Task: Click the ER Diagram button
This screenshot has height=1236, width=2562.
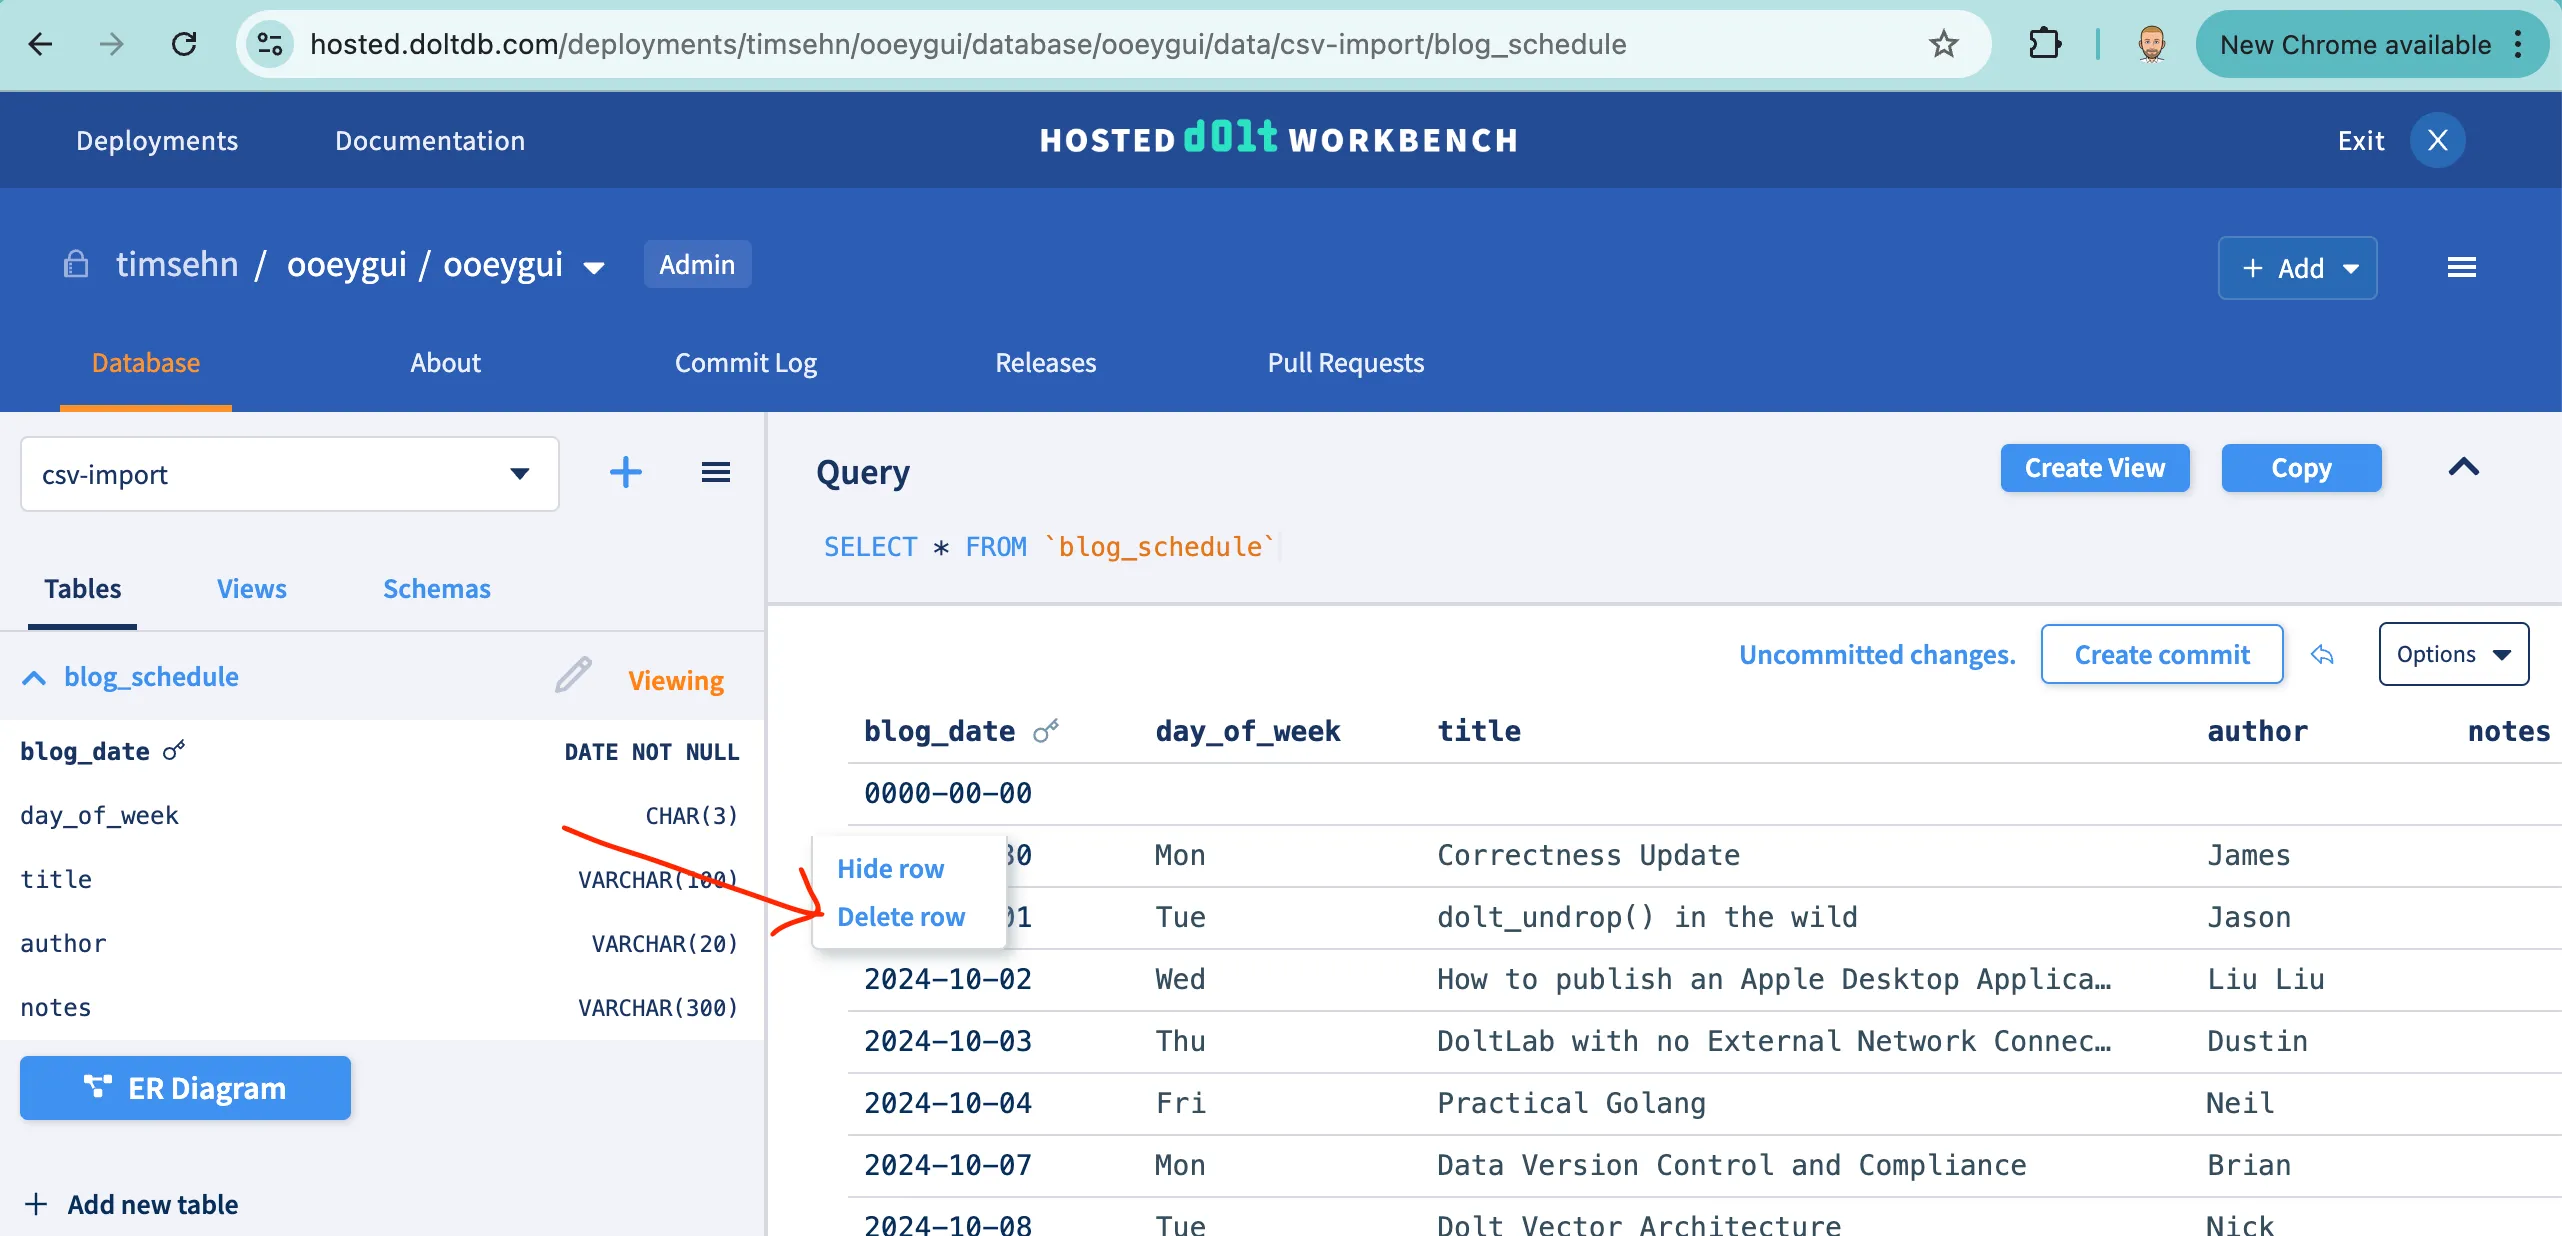Action: [185, 1088]
